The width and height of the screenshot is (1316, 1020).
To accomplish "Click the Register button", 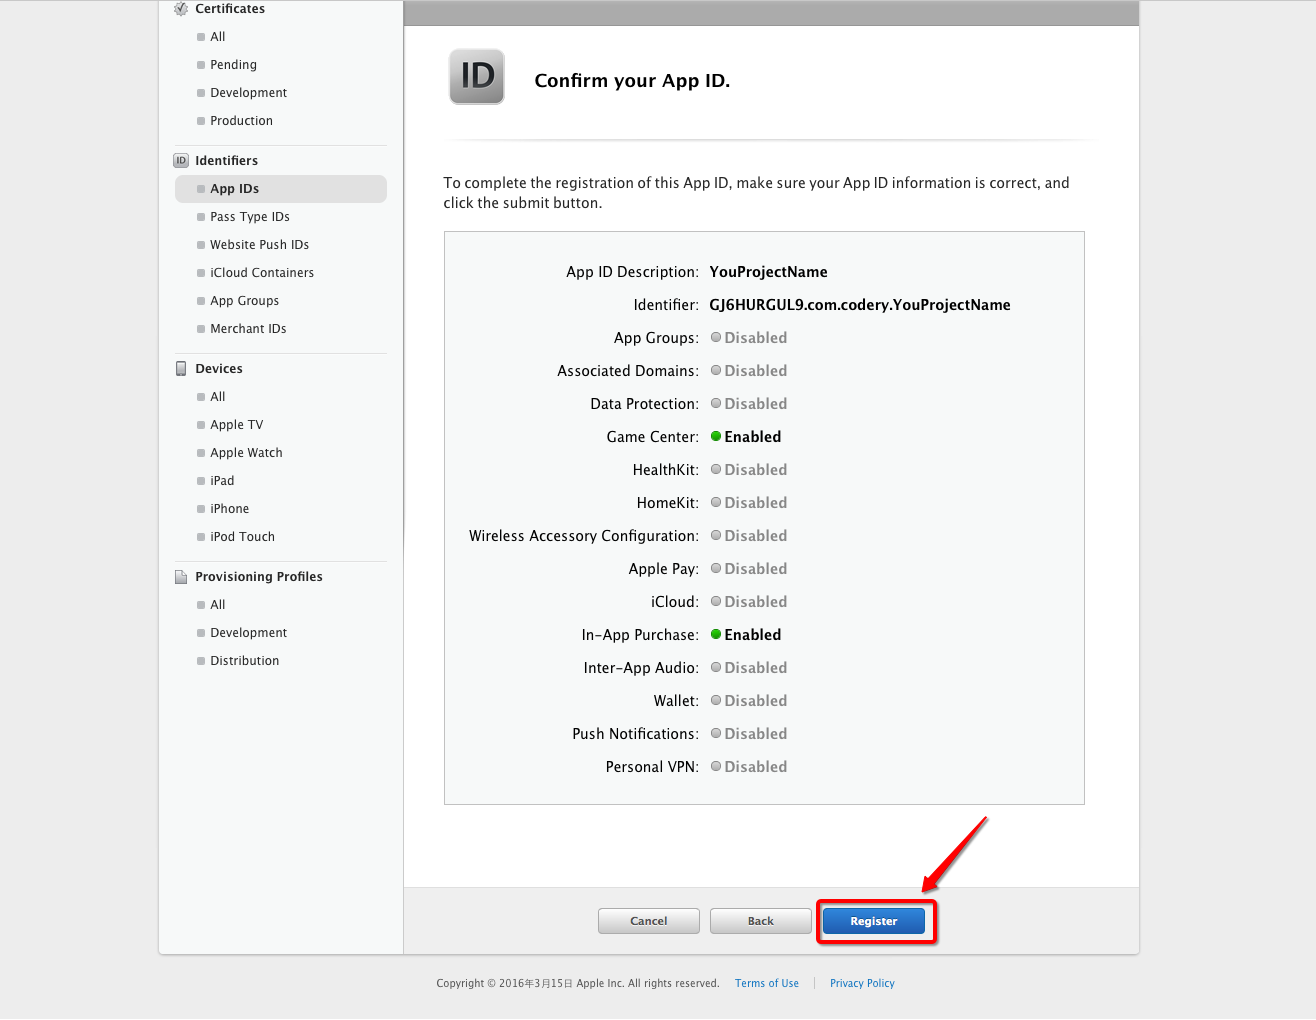I will click(x=874, y=921).
